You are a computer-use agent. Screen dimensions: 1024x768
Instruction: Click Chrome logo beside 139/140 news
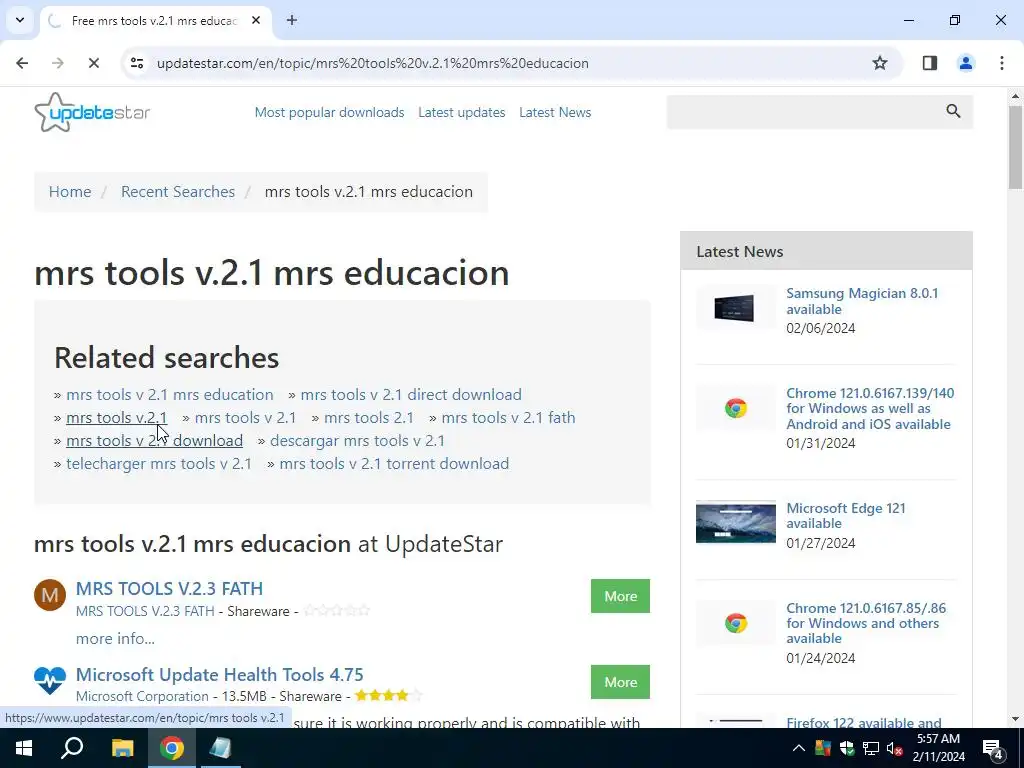coord(735,408)
